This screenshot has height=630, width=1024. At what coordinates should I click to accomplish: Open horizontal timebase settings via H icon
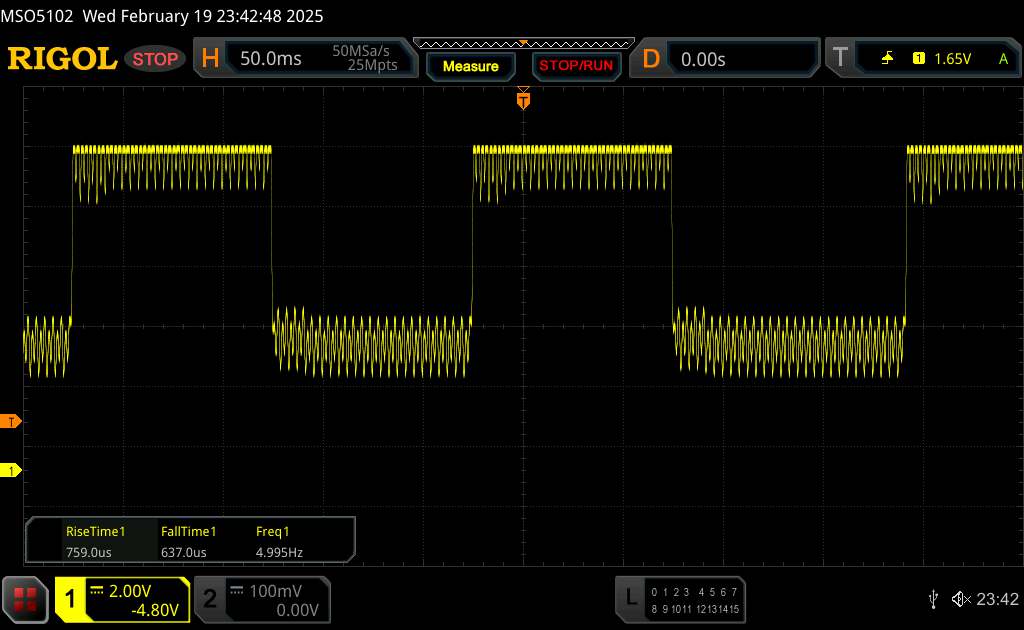(x=210, y=59)
